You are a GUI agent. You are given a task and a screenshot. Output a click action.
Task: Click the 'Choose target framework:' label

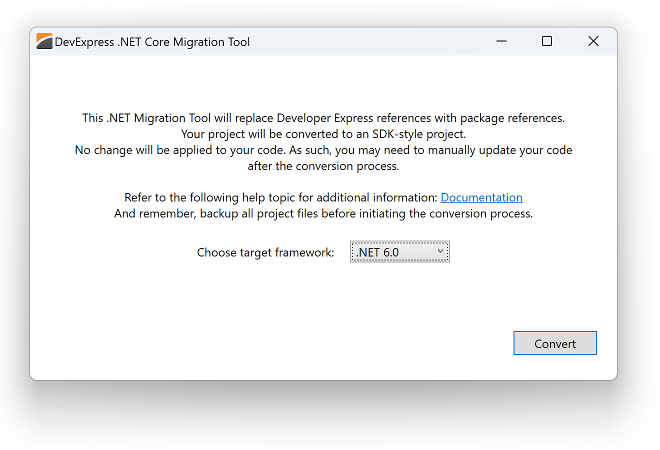[265, 253]
